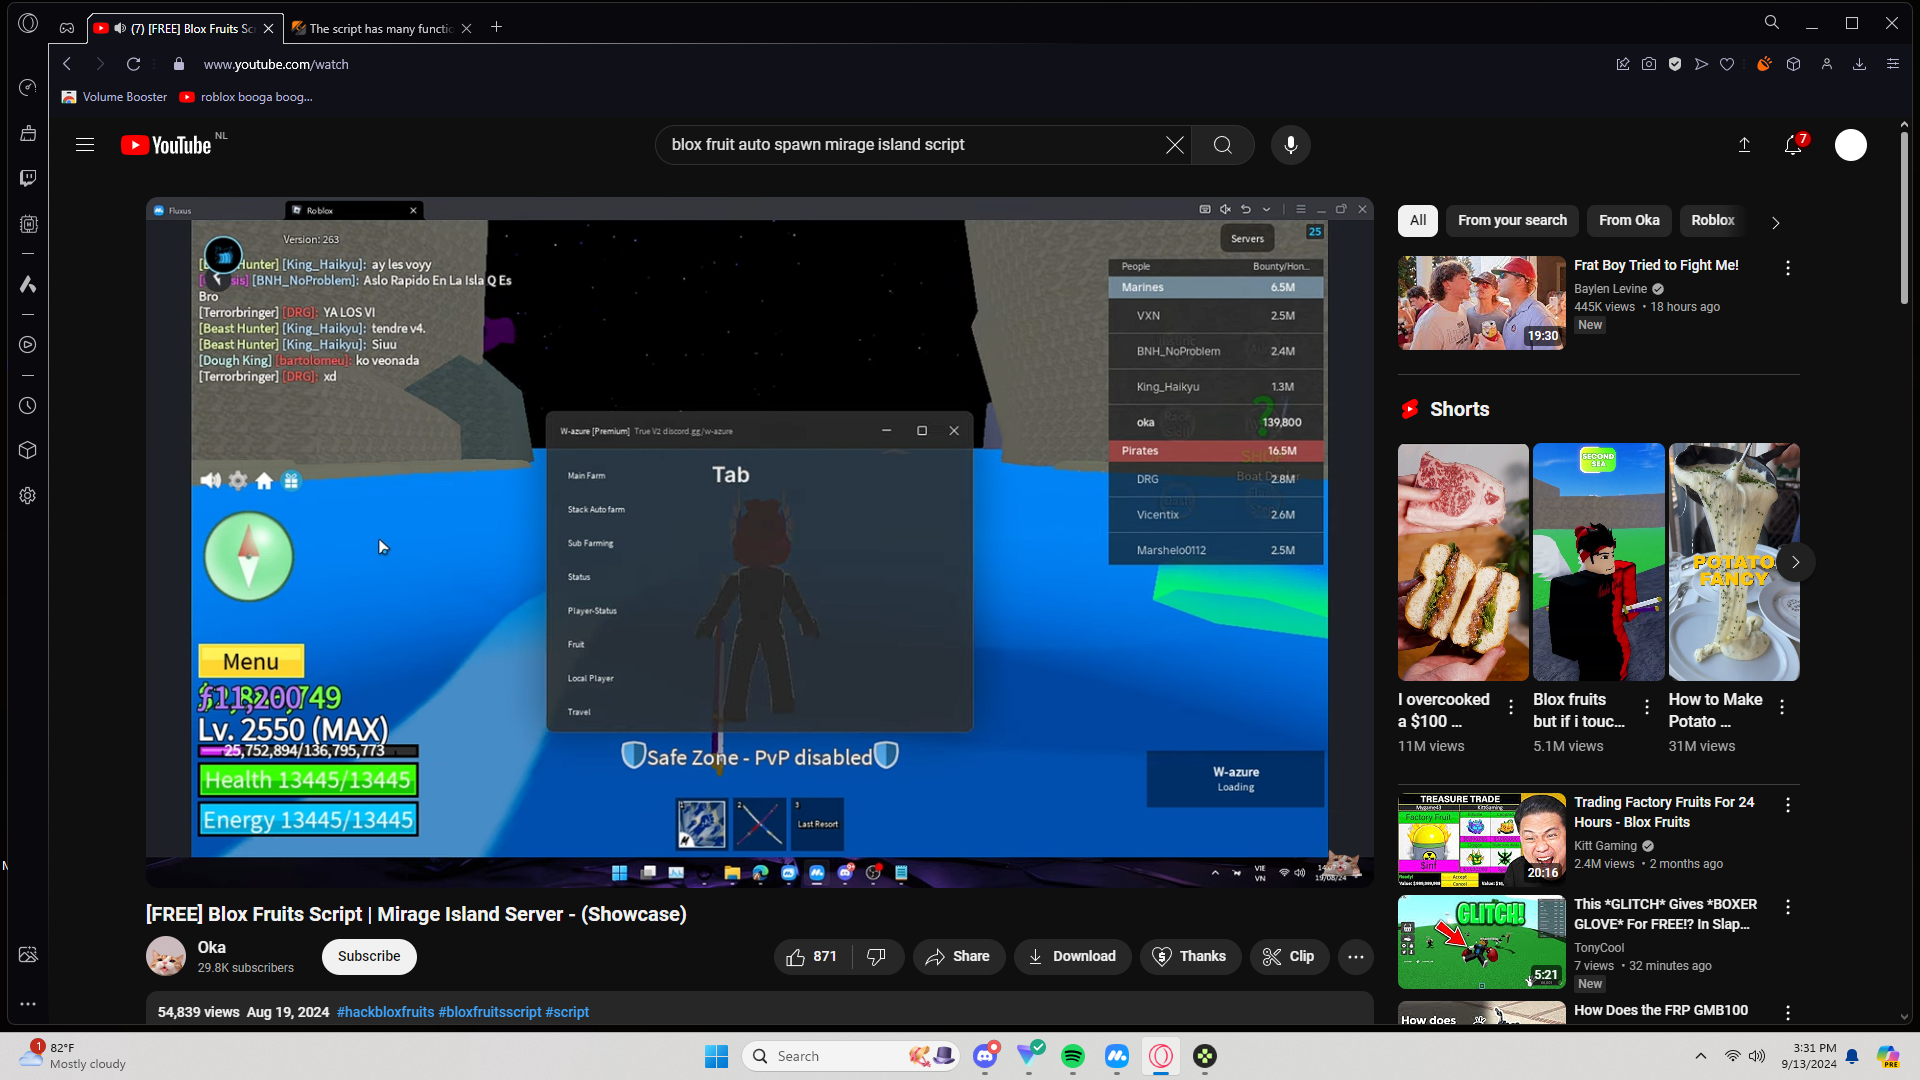The image size is (1920, 1080).
Task: Clear the YouTube search query
Action: tap(1175, 145)
